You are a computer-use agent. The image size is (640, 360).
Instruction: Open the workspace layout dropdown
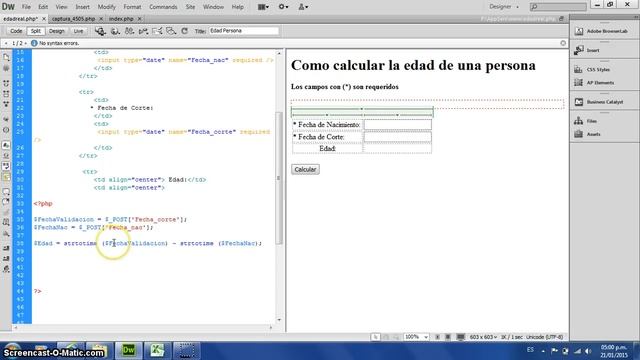click(x=263, y=7)
